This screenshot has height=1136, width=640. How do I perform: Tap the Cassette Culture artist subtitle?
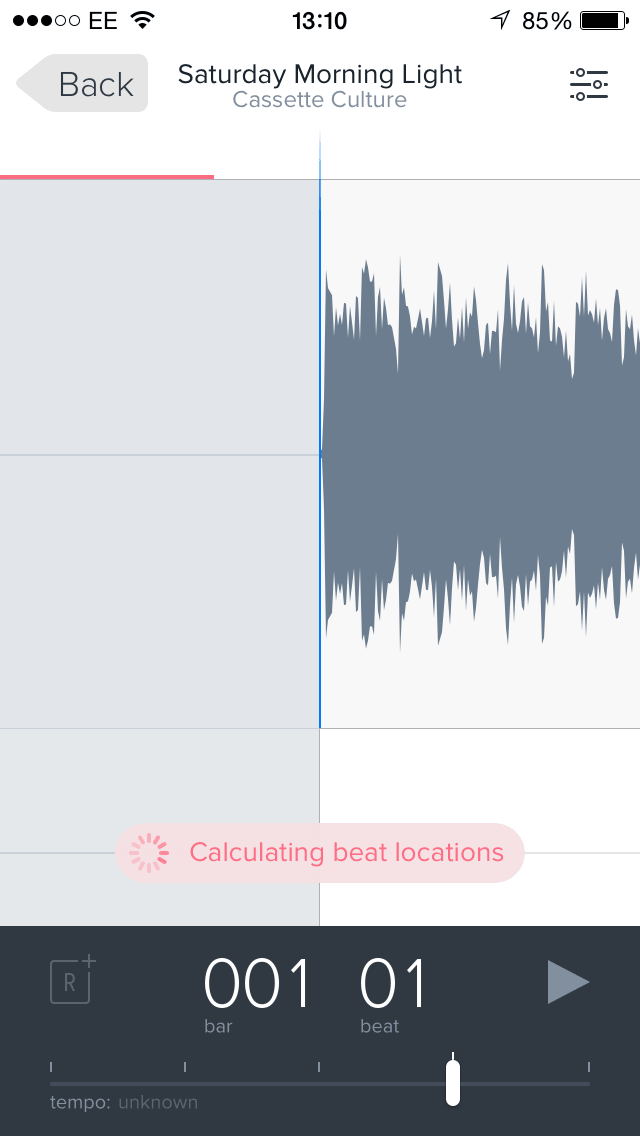click(x=320, y=100)
